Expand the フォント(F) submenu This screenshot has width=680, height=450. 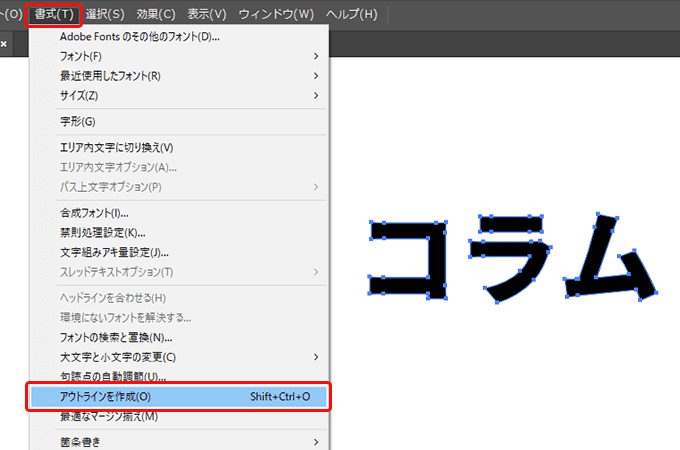click(178, 56)
